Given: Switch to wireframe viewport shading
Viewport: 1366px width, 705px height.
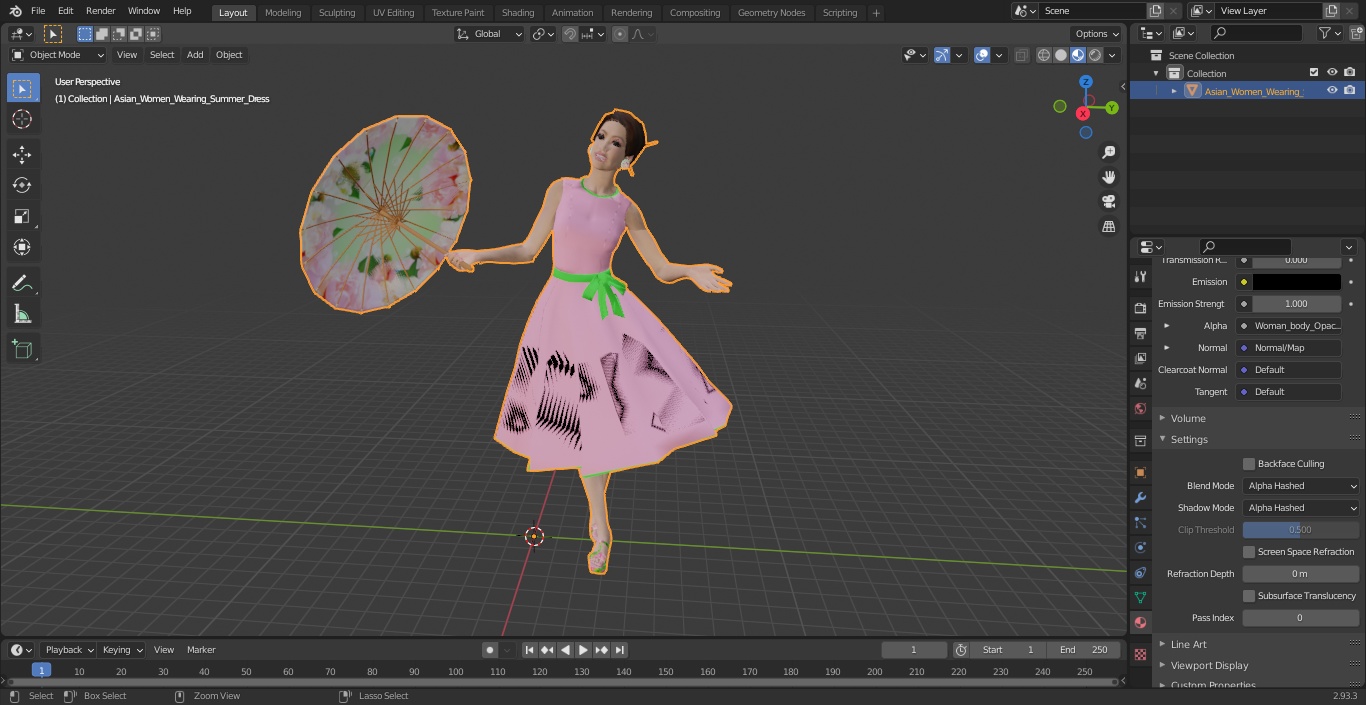Looking at the screenshot, I should coord(1044,55).
